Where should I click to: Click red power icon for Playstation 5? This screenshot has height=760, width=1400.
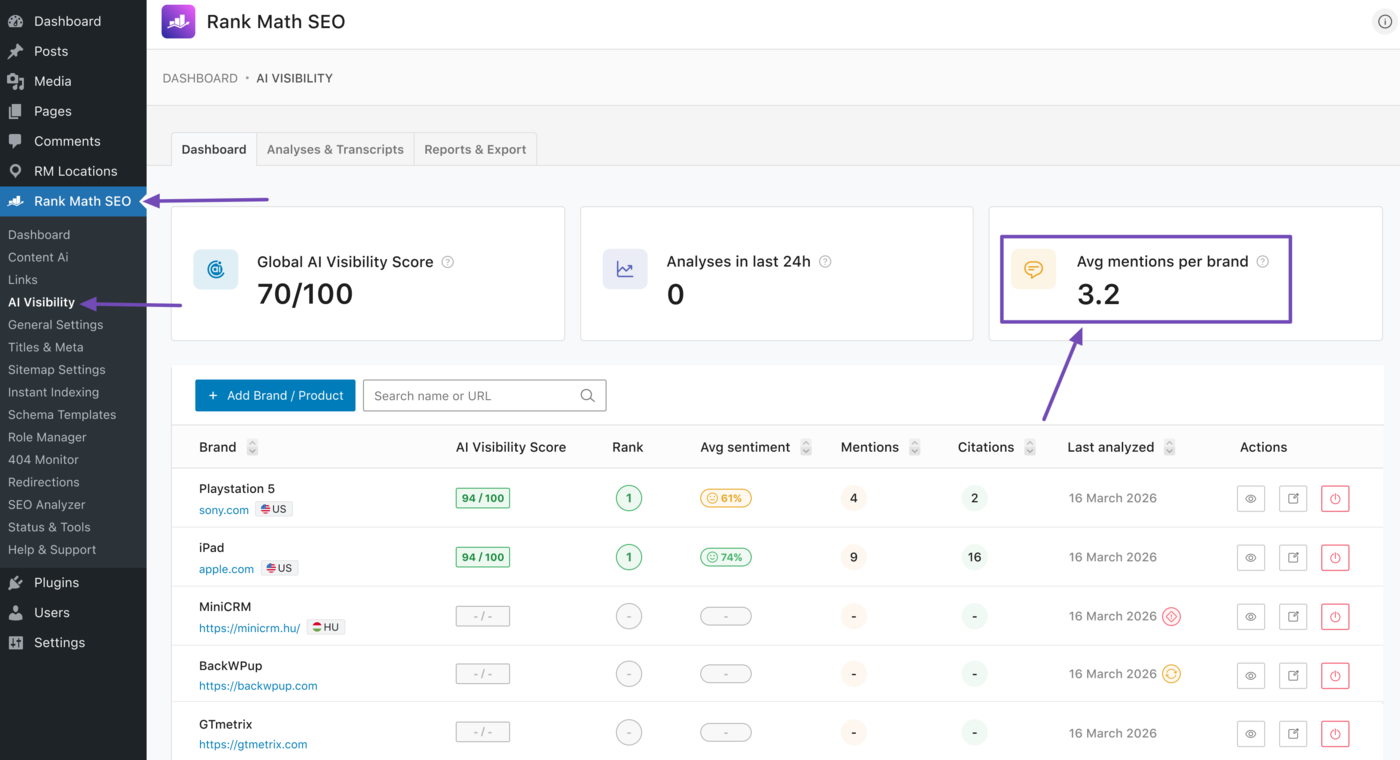1335,499
